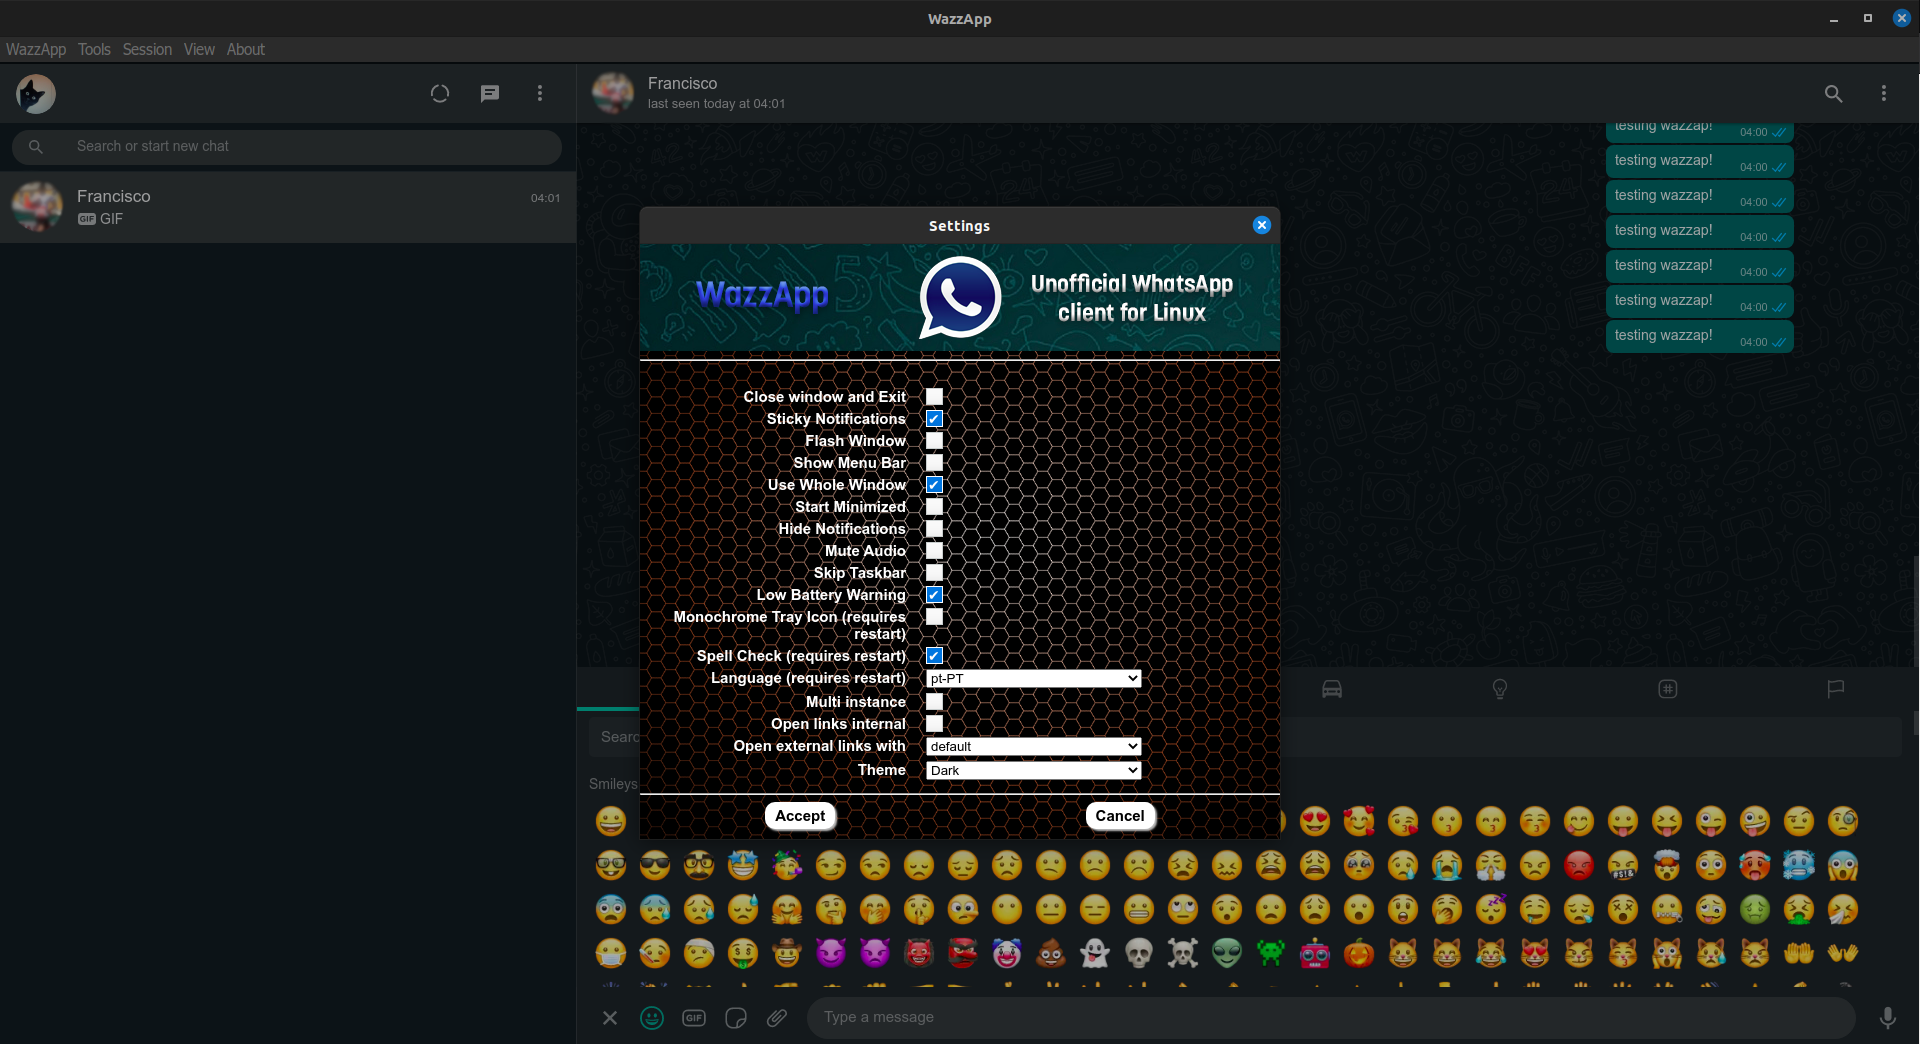The image size is (1920, 1044).
Task: Close the Settings dialog with blue X
Action: coord(1262,225)
